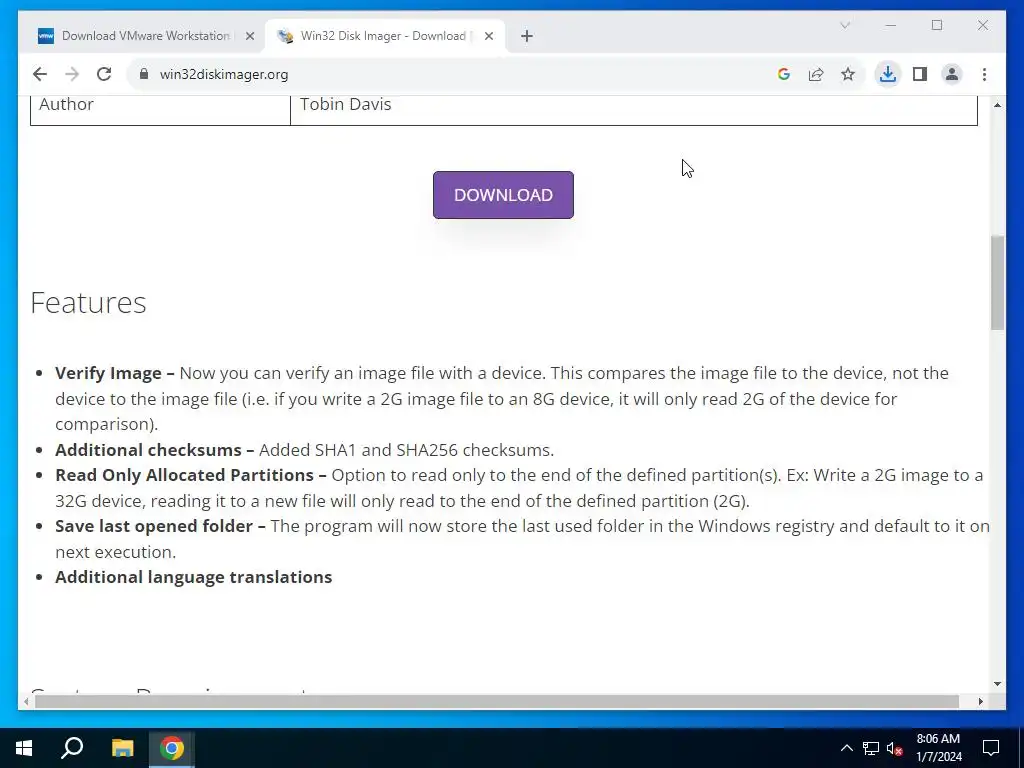The height and width of the screenshot is (768, 1024).
Task: Open the Chrome profile menu
Action: [952, 74]
